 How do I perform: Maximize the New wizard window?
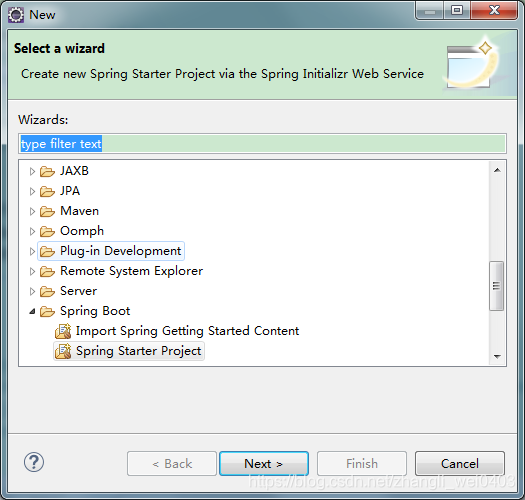(x=457, y=10)
